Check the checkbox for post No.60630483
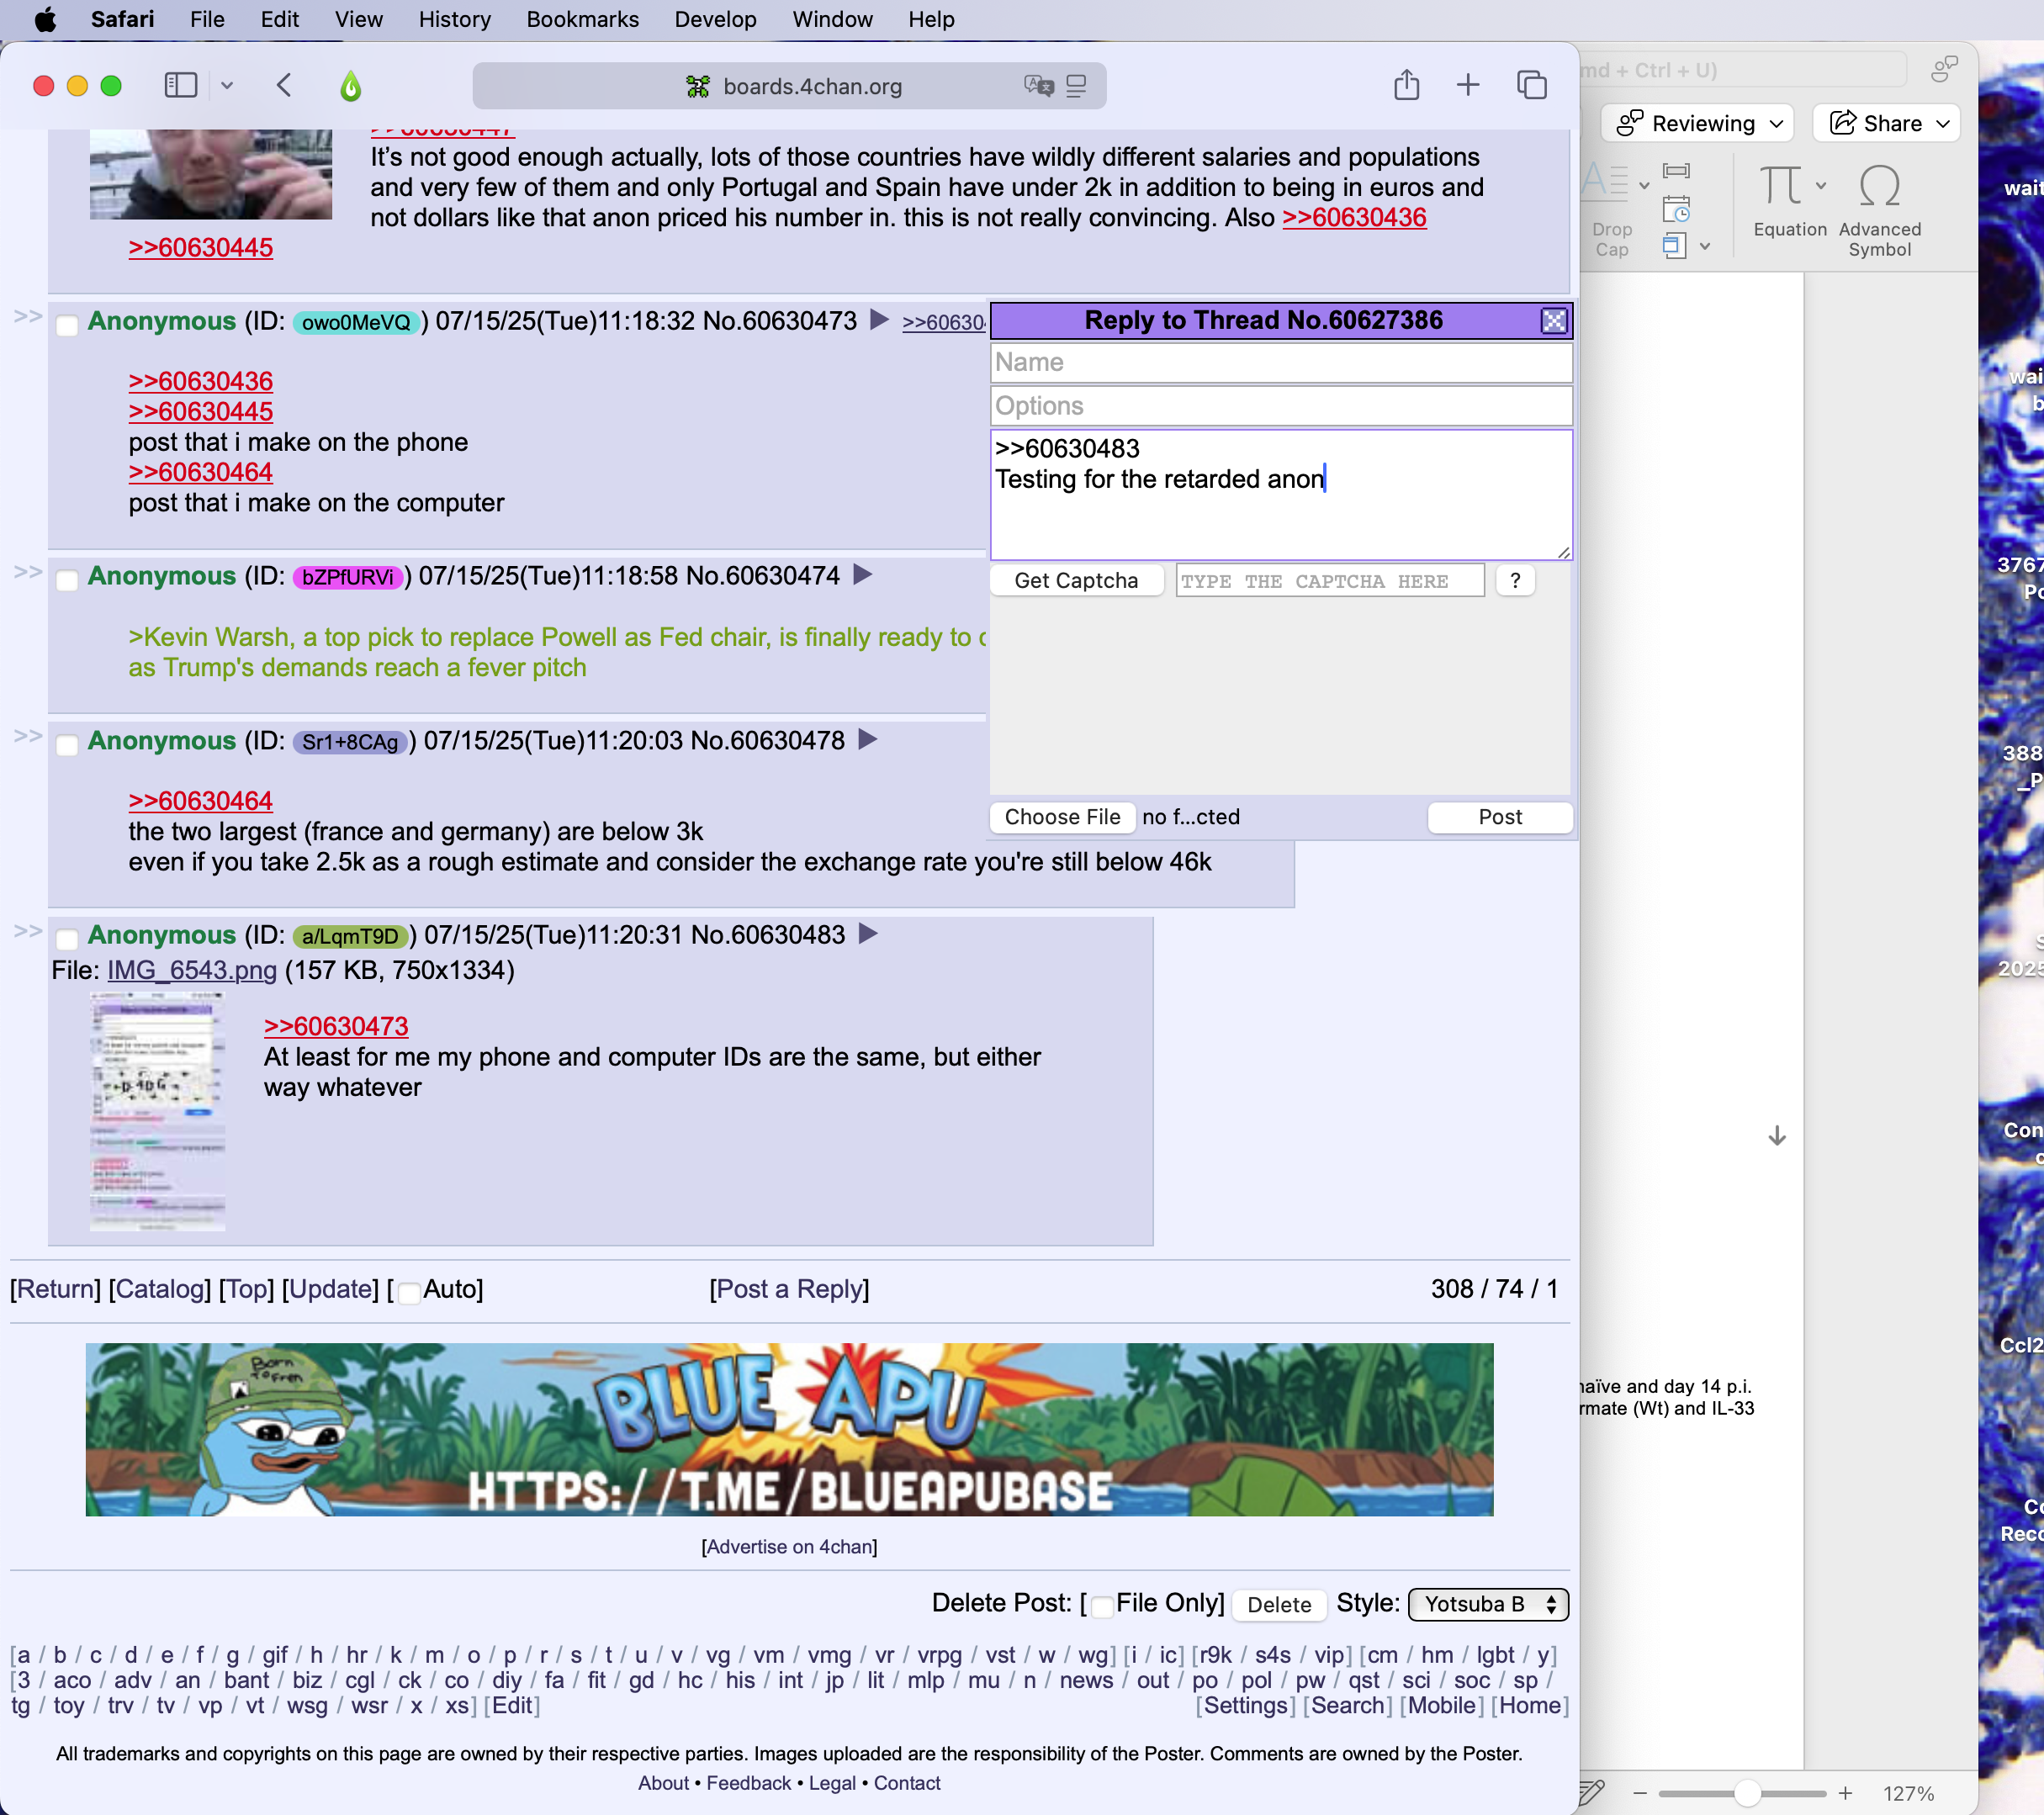Image resolution: width=2044 pixels, height=1815 pixels. tap(67, 939)
